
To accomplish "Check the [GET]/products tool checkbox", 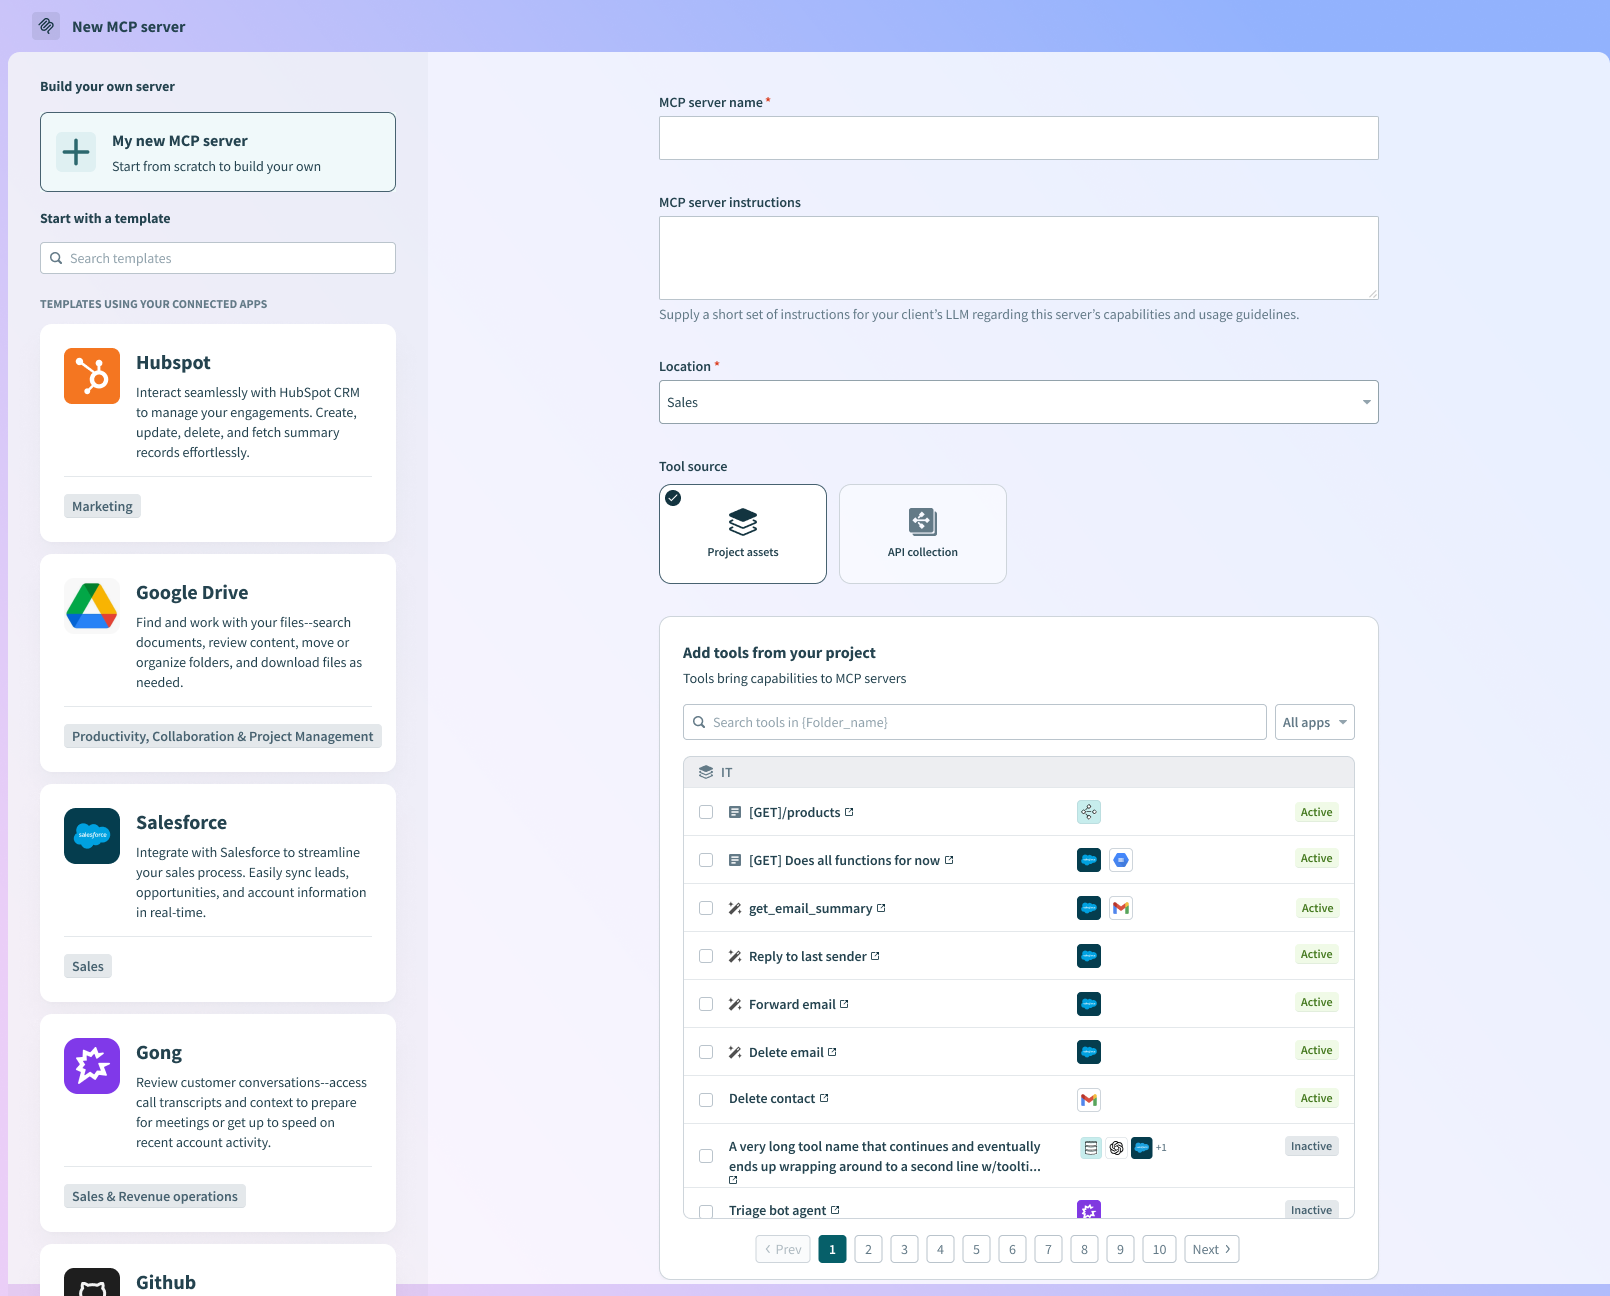I will 706,812.
